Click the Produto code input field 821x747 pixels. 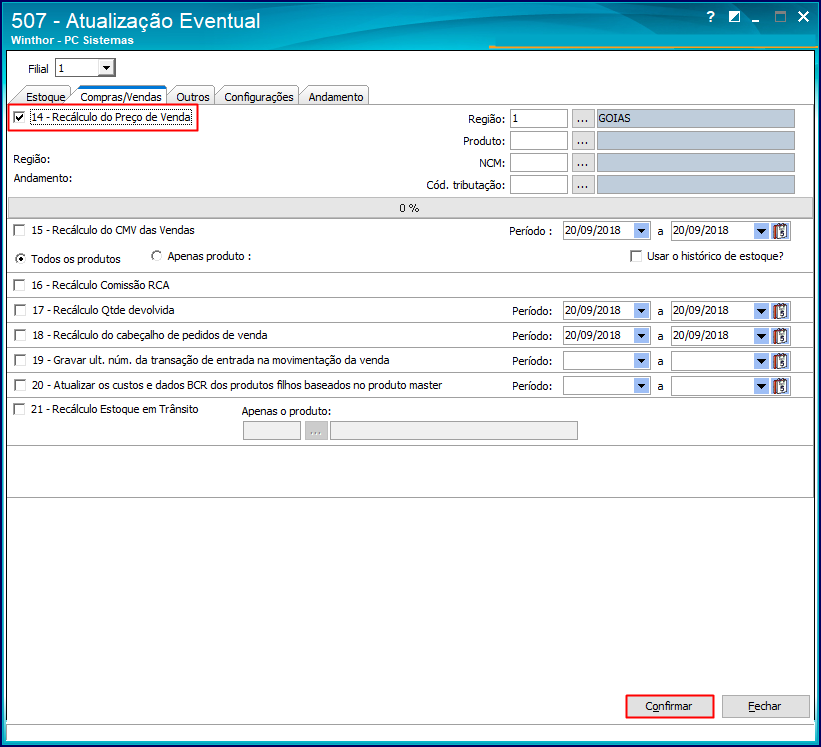pos(539,141)
